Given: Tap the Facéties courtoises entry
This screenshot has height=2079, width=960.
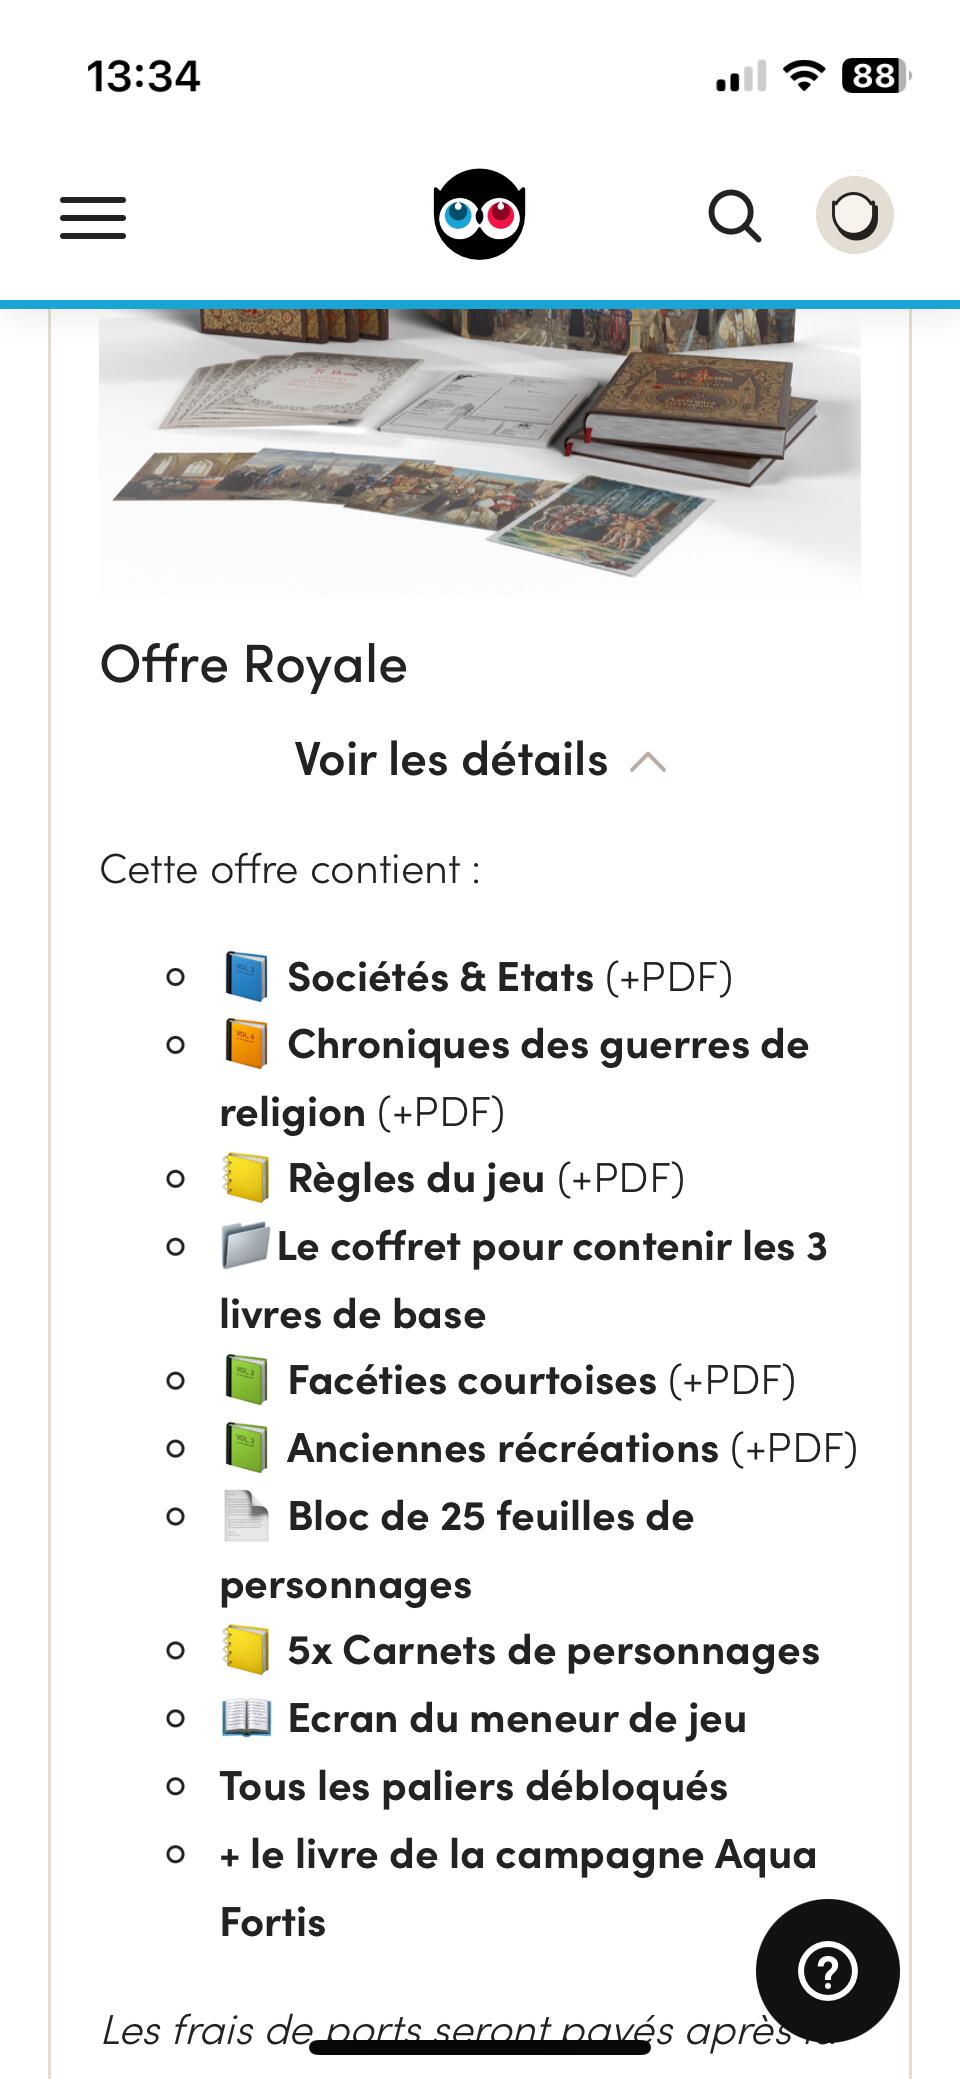Looking at the screenshot, I should tap(508, 1381).
